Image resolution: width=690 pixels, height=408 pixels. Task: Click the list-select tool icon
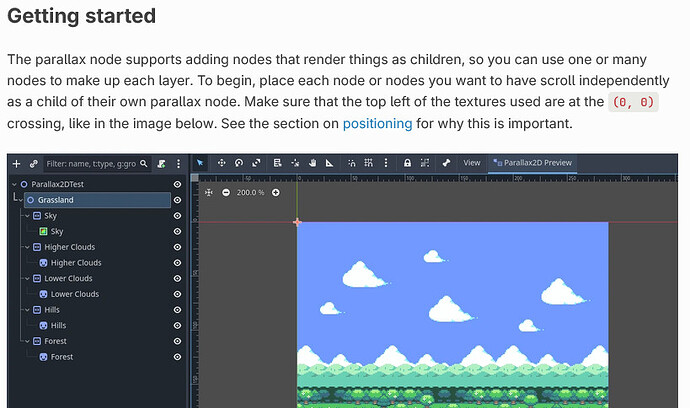click(x=277, y=163)
